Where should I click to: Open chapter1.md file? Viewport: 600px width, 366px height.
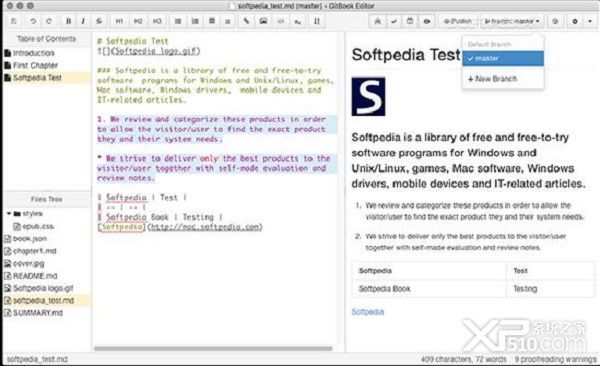(x=34, y=251)
